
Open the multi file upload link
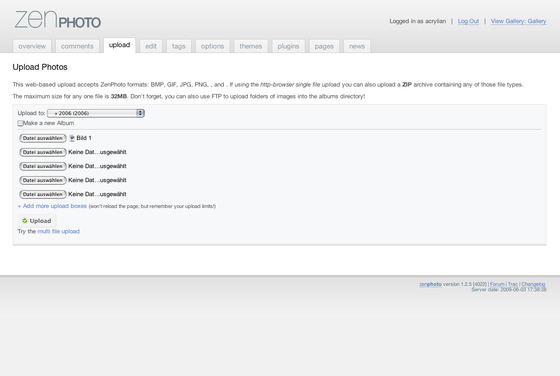pos(59,231)
